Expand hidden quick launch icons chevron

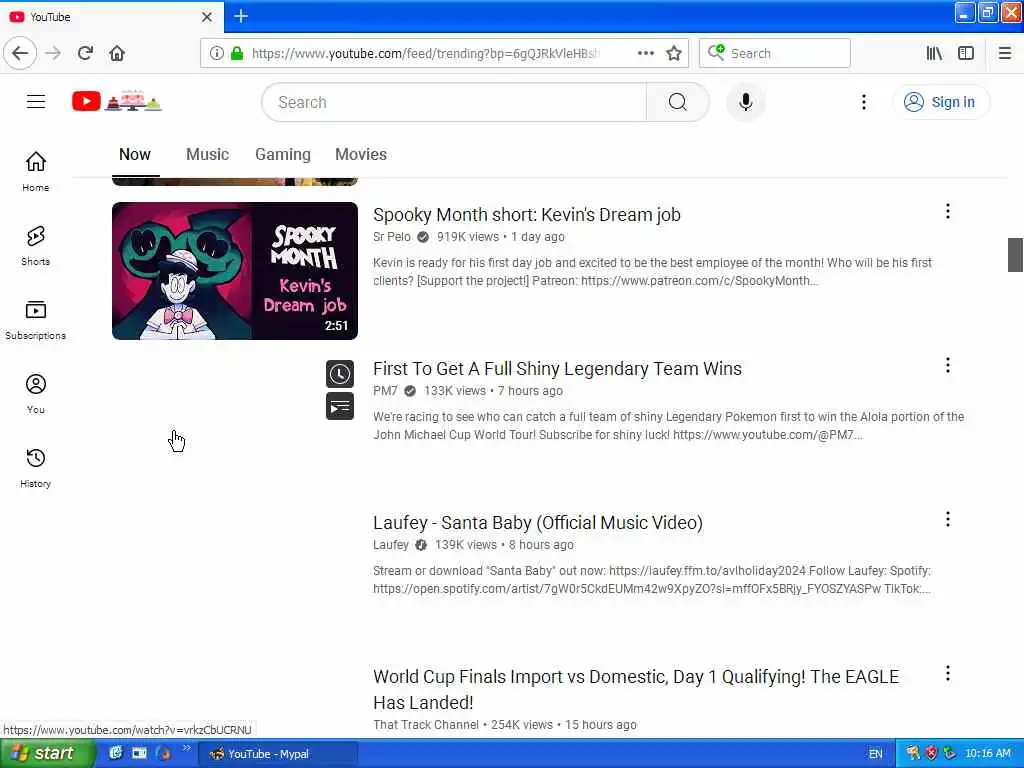tap(186, 748)
